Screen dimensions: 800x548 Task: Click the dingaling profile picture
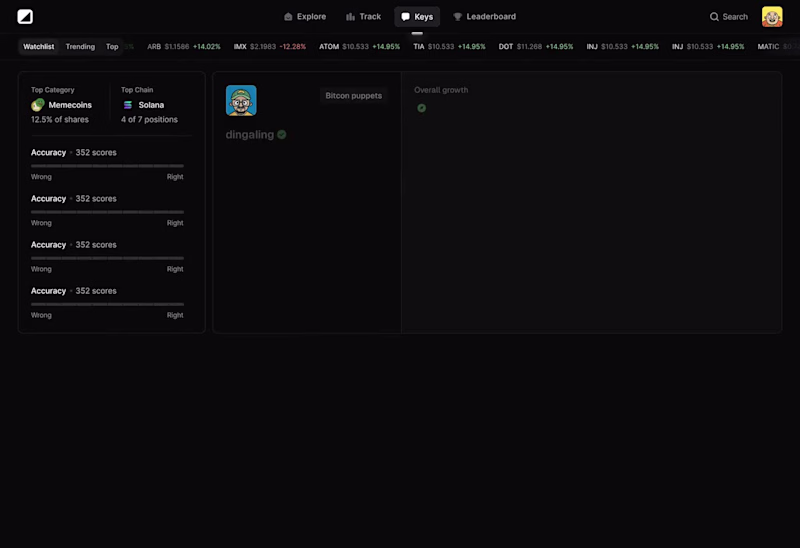[x=241, y=101]
